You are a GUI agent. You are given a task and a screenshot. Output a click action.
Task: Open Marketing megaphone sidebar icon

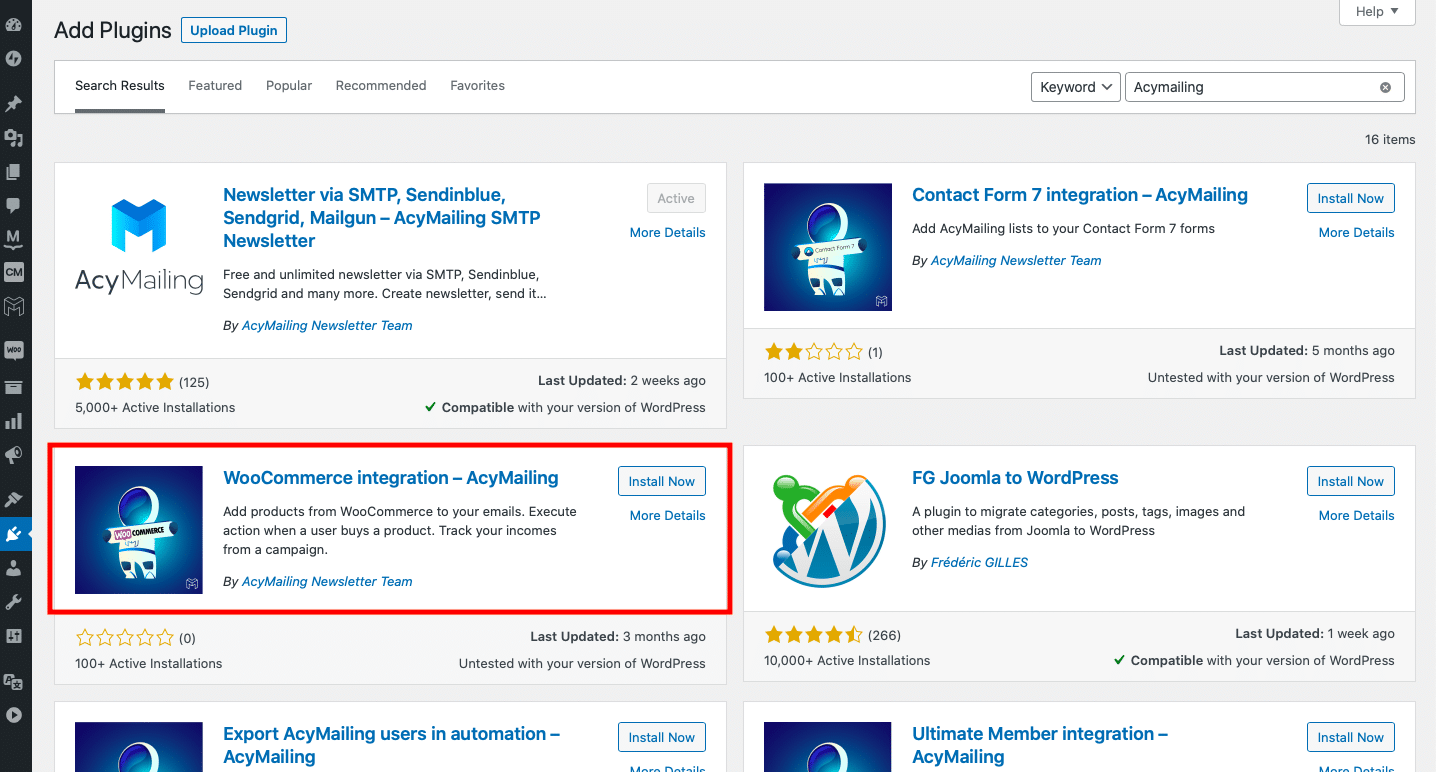click(14, 455)
